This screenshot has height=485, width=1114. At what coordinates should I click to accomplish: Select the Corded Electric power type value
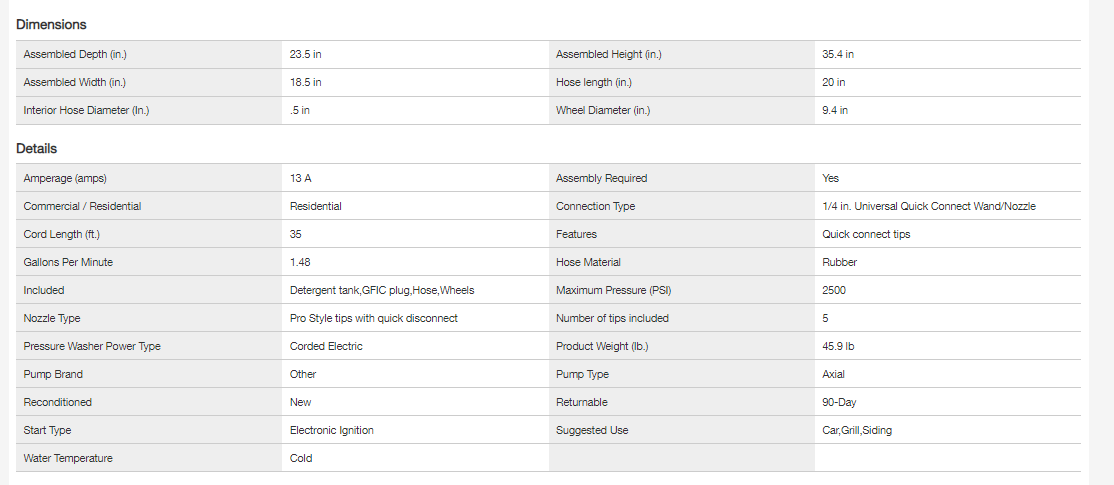click(326, 346)
